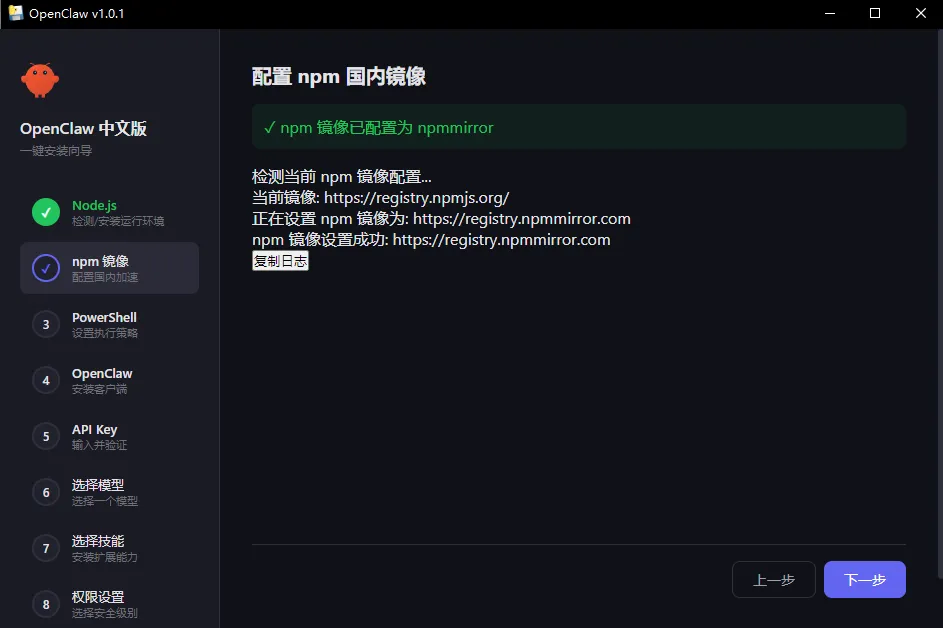Image resolution: width=943 pixels, height=628 pixels.
Task: Click the 下一步 button
Action: 865,580
